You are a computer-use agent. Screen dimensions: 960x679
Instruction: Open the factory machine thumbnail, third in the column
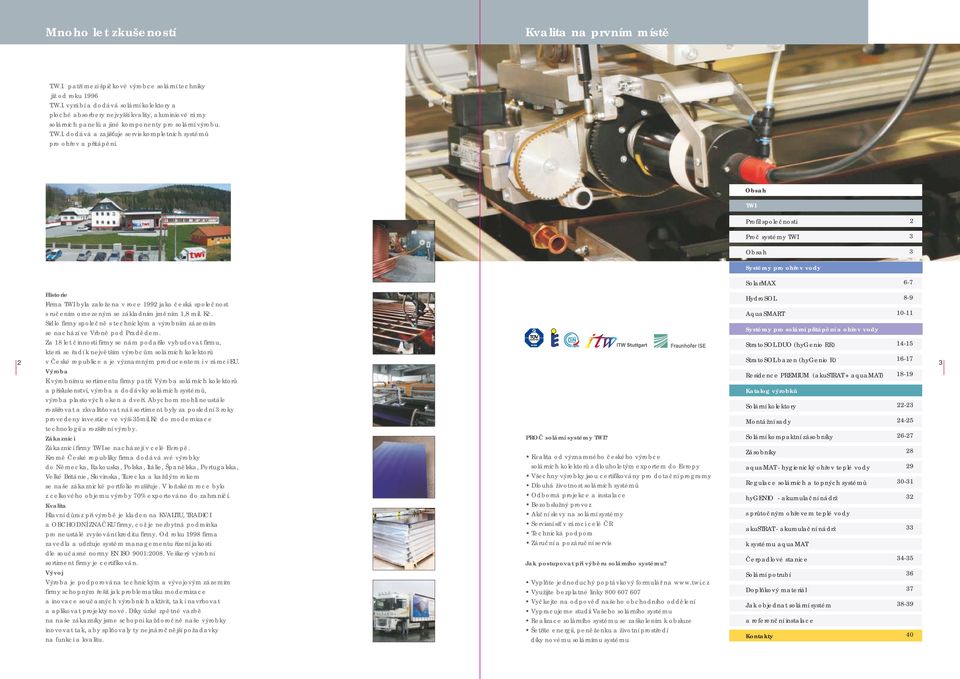(x=404, y=395)
